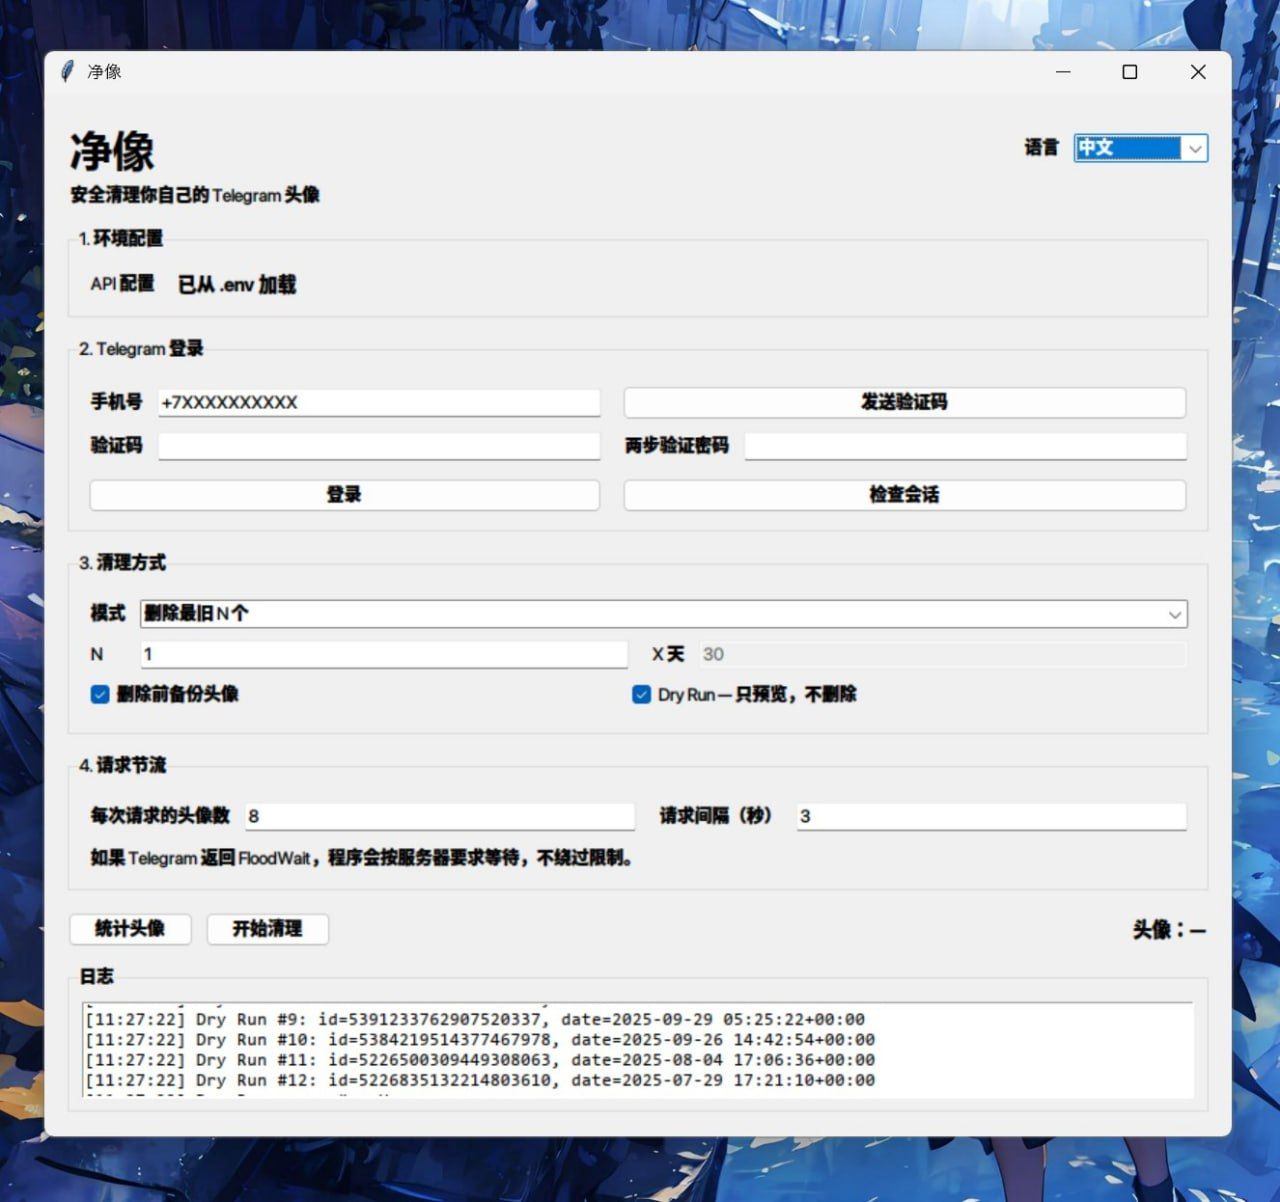The height and width of the screenshot is (1202, 1280).
Task: Maximize the 净像 window
Action: [1130, 72]
